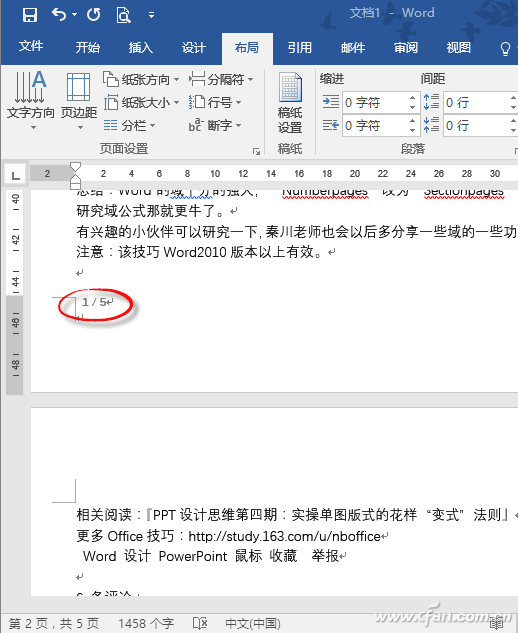
Task: Increase right indent with up stepper
Action: click(412, 121)
